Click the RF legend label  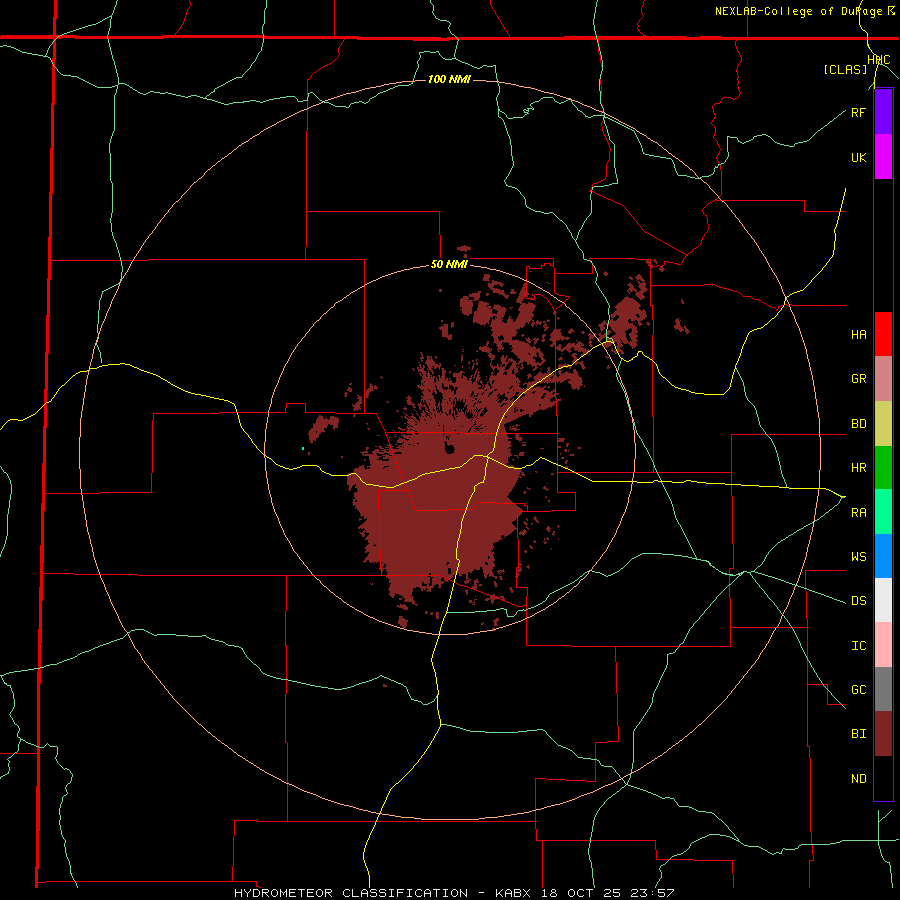tap(858, 112)
